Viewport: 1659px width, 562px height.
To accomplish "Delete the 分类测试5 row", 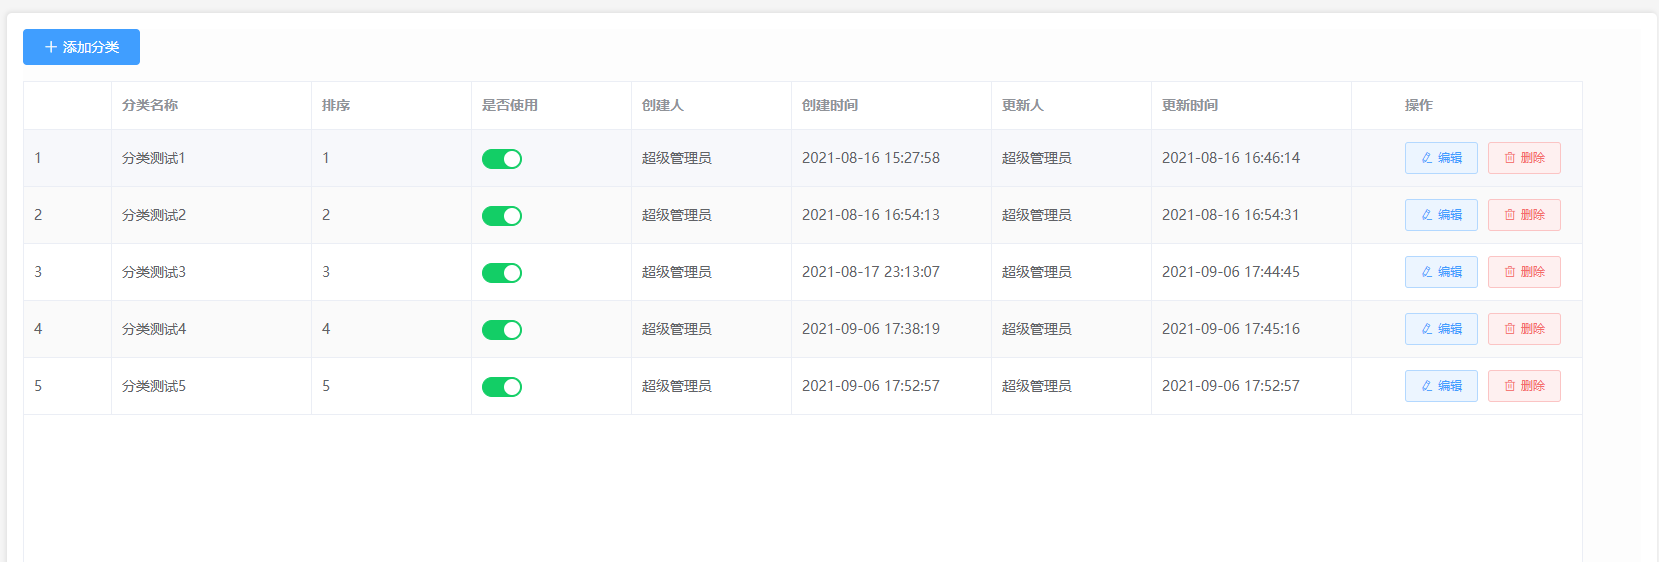I will 1524,386.
